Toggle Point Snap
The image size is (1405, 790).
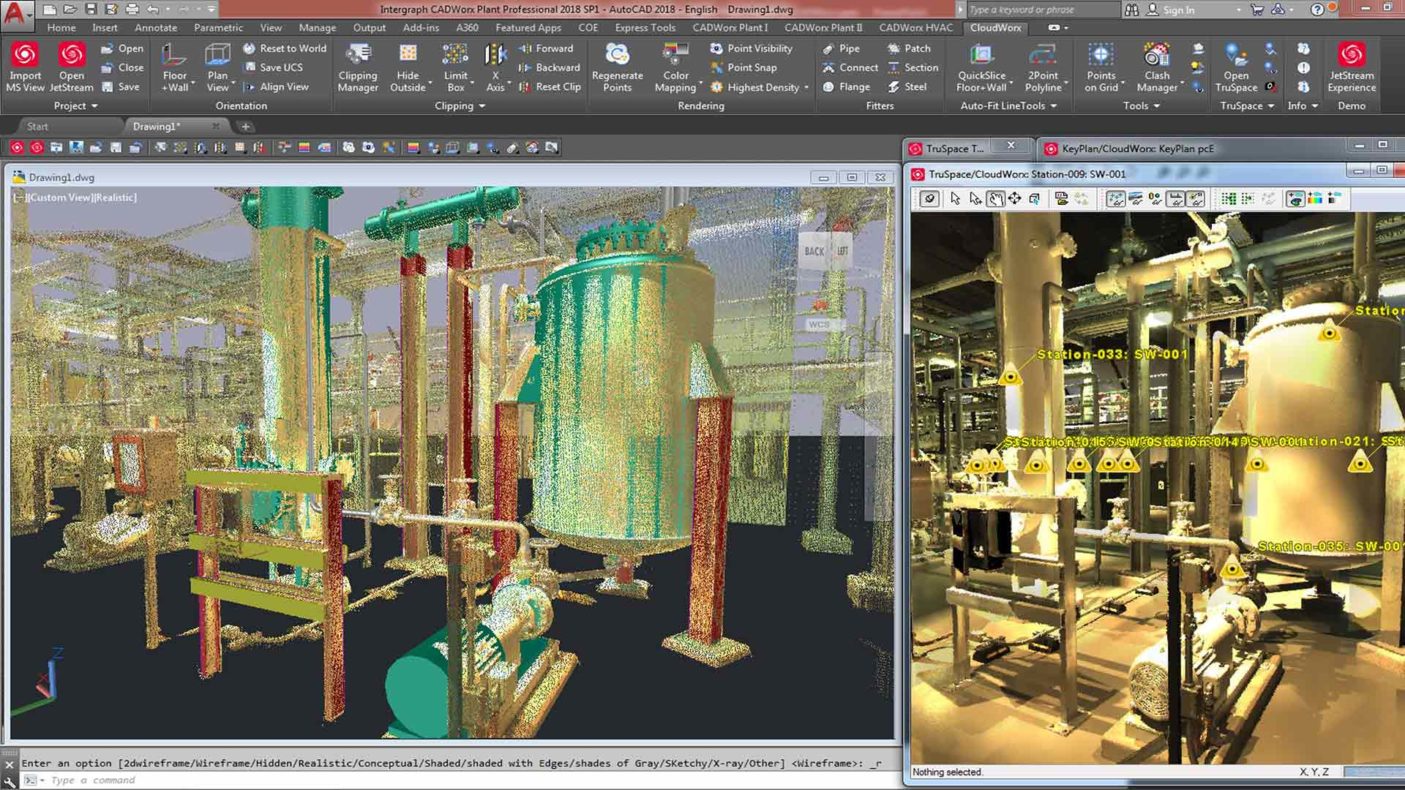pyautogui.click(x=743, y=67)
